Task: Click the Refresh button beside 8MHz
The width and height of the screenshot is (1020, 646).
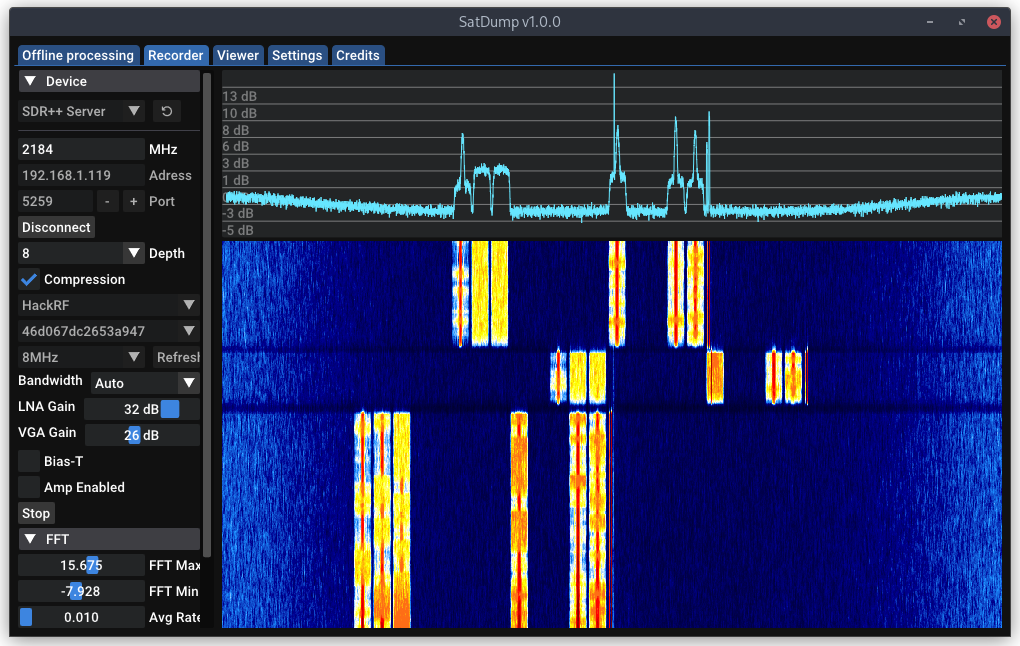Action: 177,357
